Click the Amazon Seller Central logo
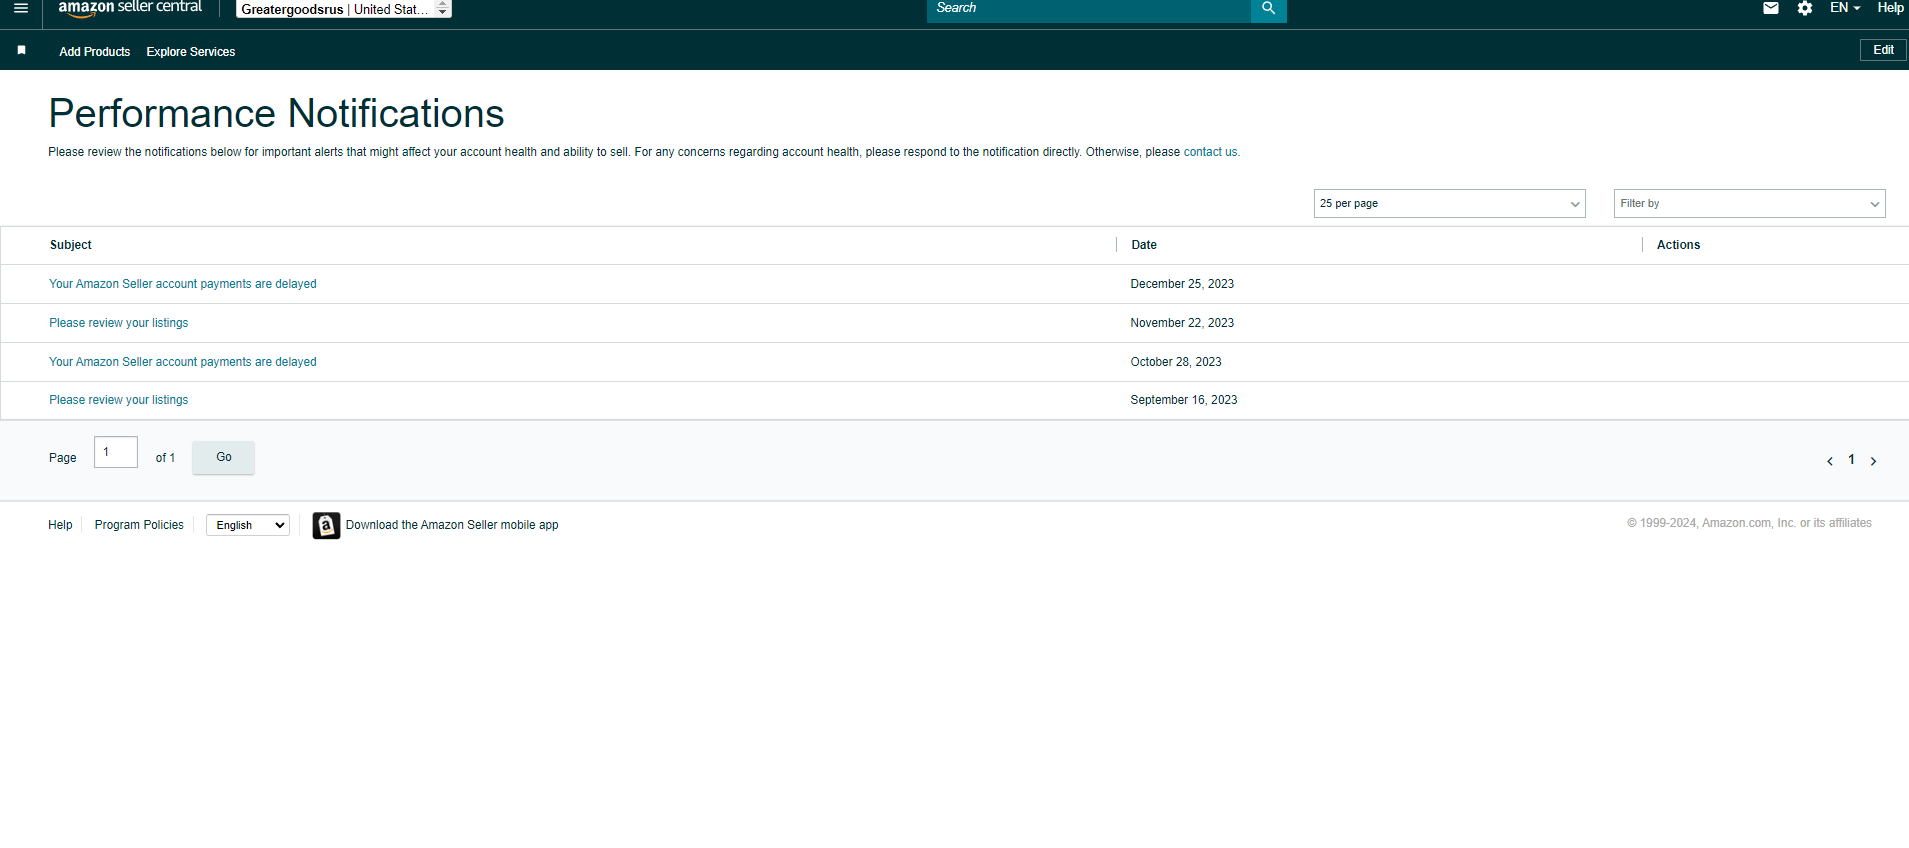The image size is (1909, 848). point(130,8)
